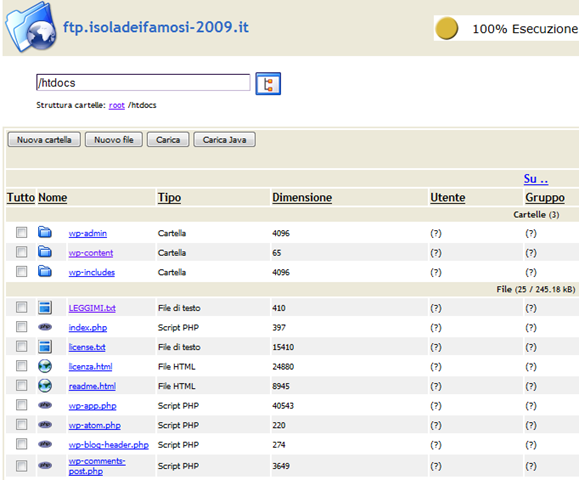Open the licenza.html file link

point(90,367)
